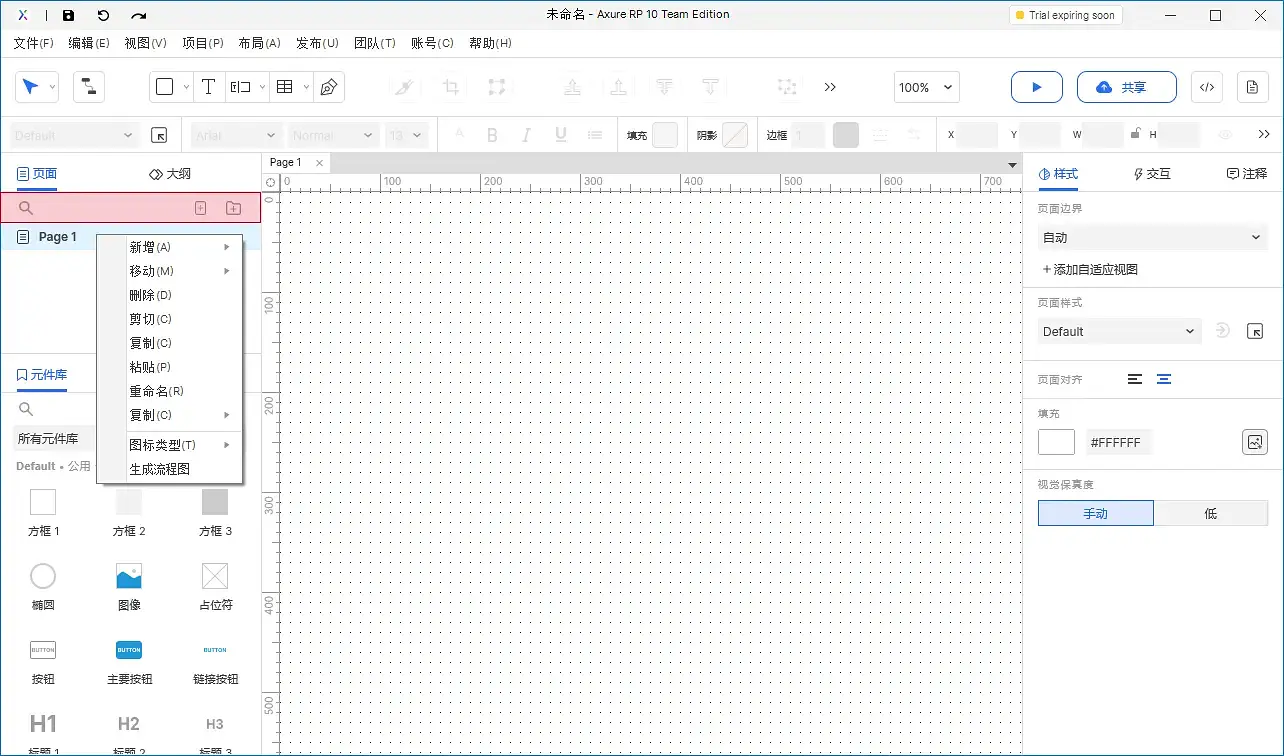Toggle right page alignment option
The height and width of the screenshot is (756, 1284).
tap(1164, 379)
